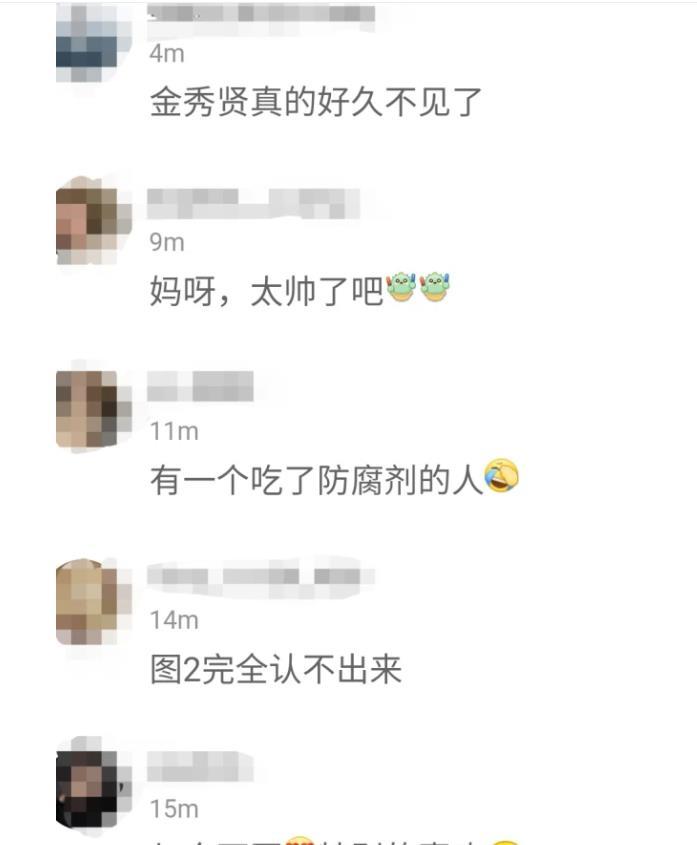Click username above the 11m comment
The image size is (697, 845).
200,386
